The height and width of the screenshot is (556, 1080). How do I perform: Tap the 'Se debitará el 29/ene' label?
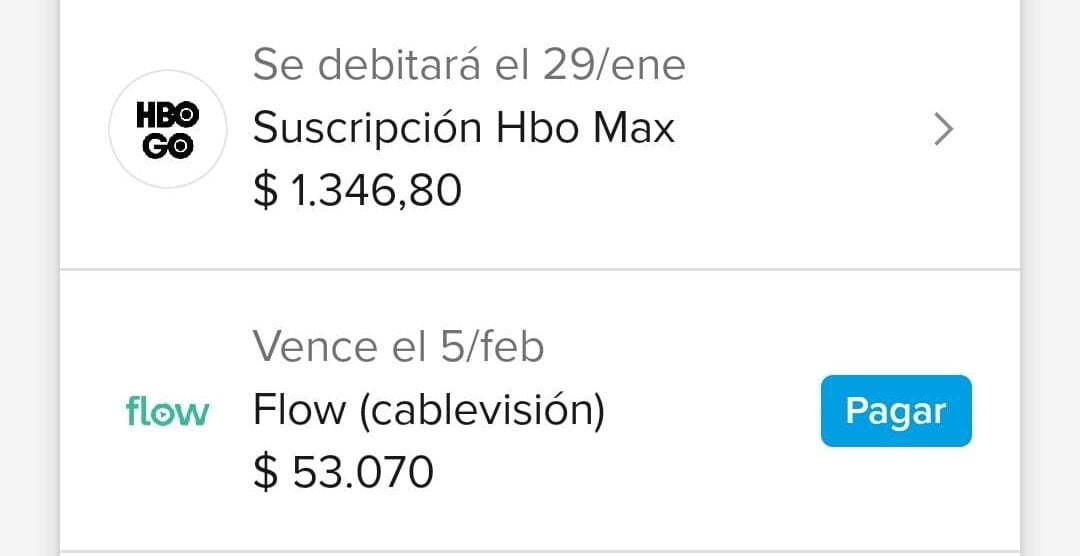tap(469, 66)
